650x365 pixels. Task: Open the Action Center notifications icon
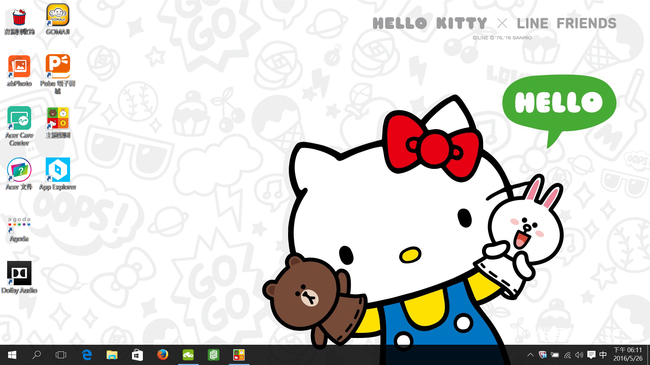[591, 355]
